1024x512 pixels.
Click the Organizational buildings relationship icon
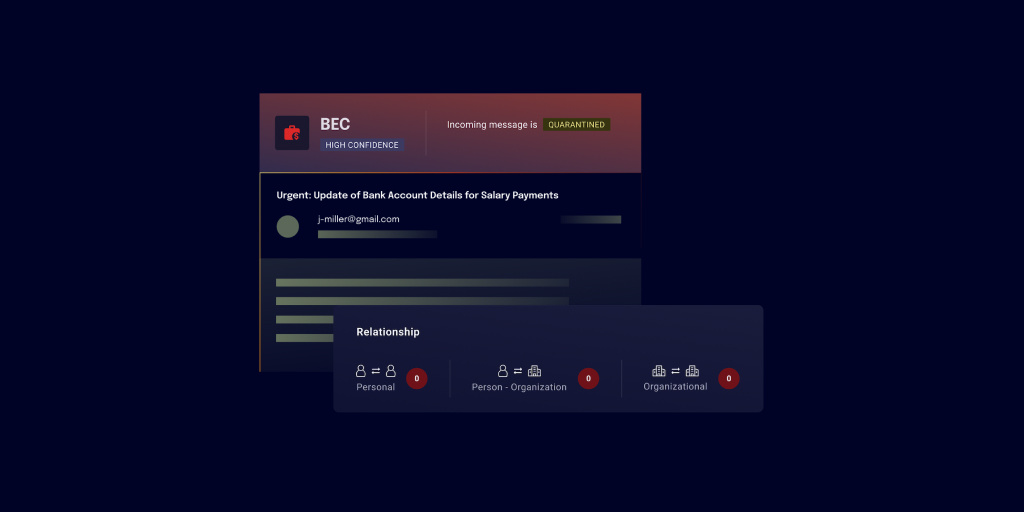675,371
